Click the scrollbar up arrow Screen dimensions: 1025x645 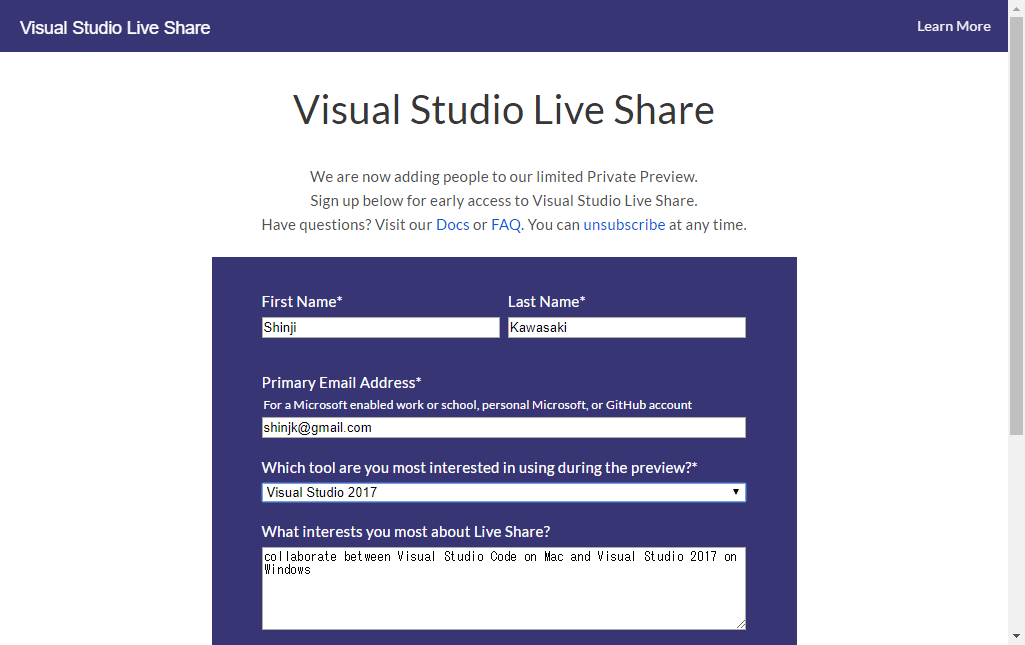[1017, 8]
